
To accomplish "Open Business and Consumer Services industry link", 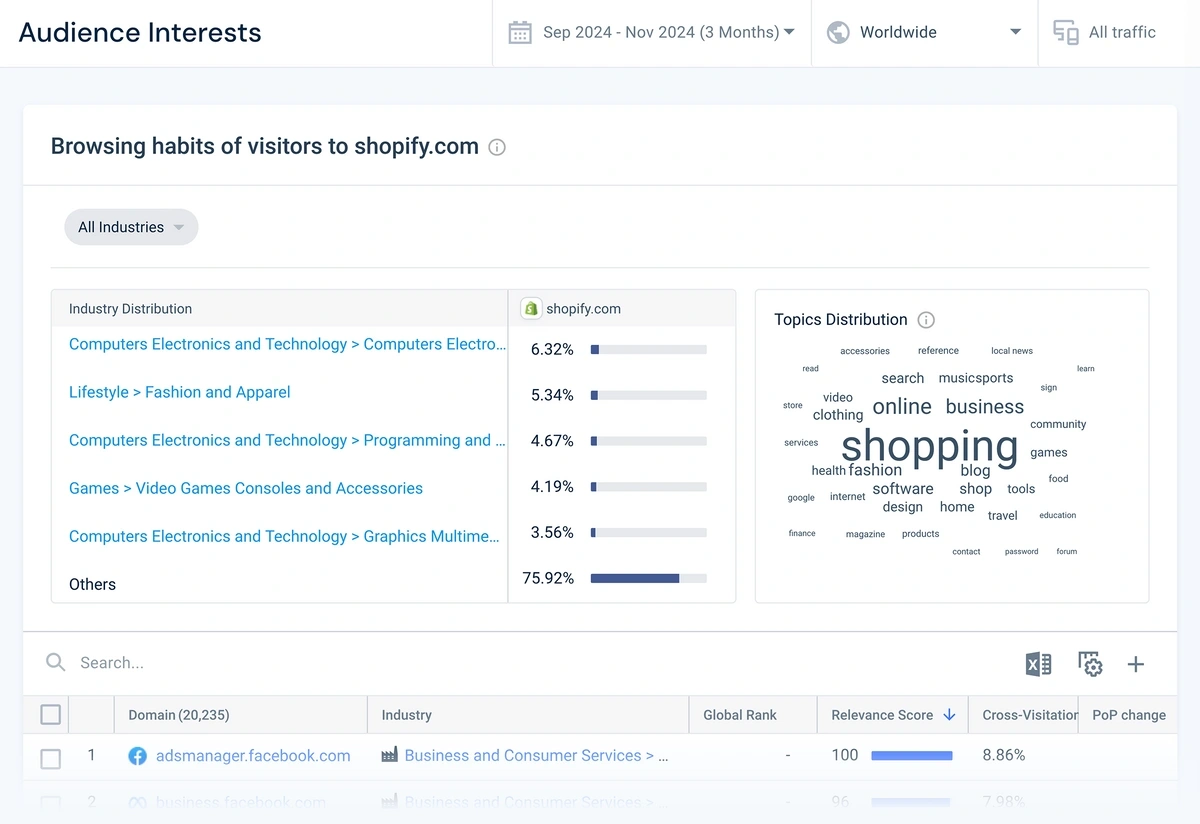I will tap(536, 756).
